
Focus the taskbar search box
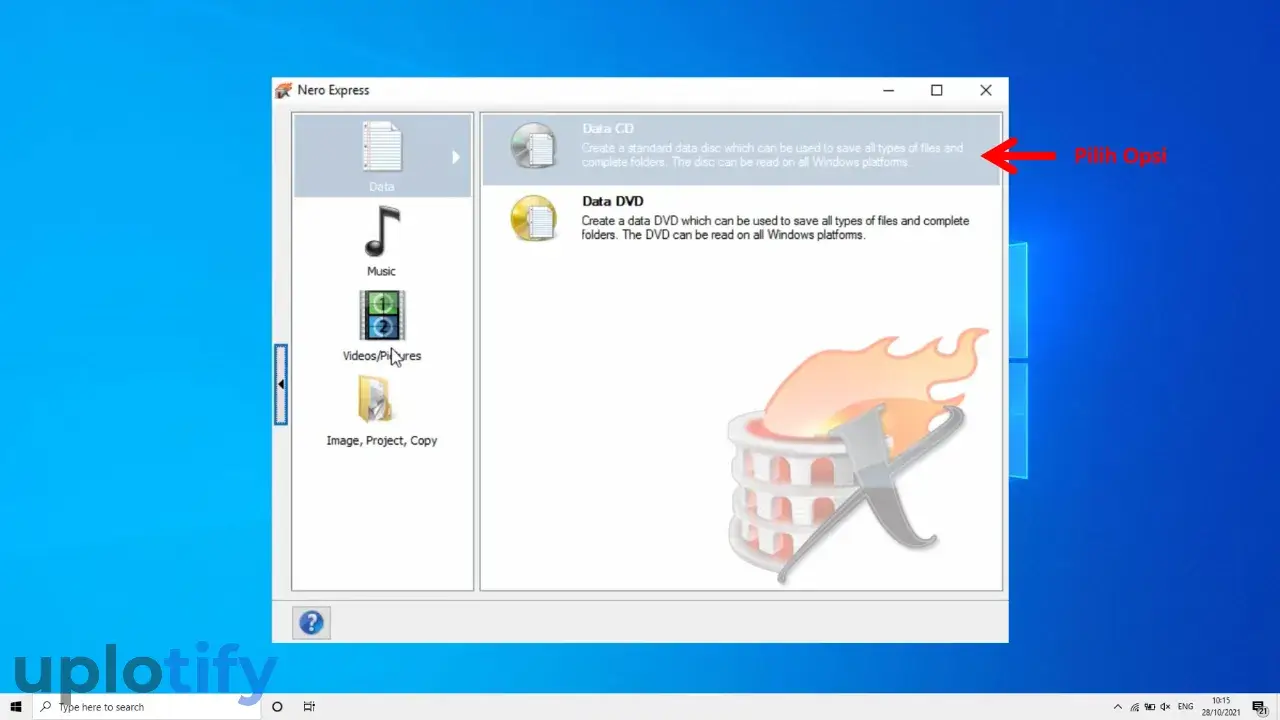coord(147,707)
